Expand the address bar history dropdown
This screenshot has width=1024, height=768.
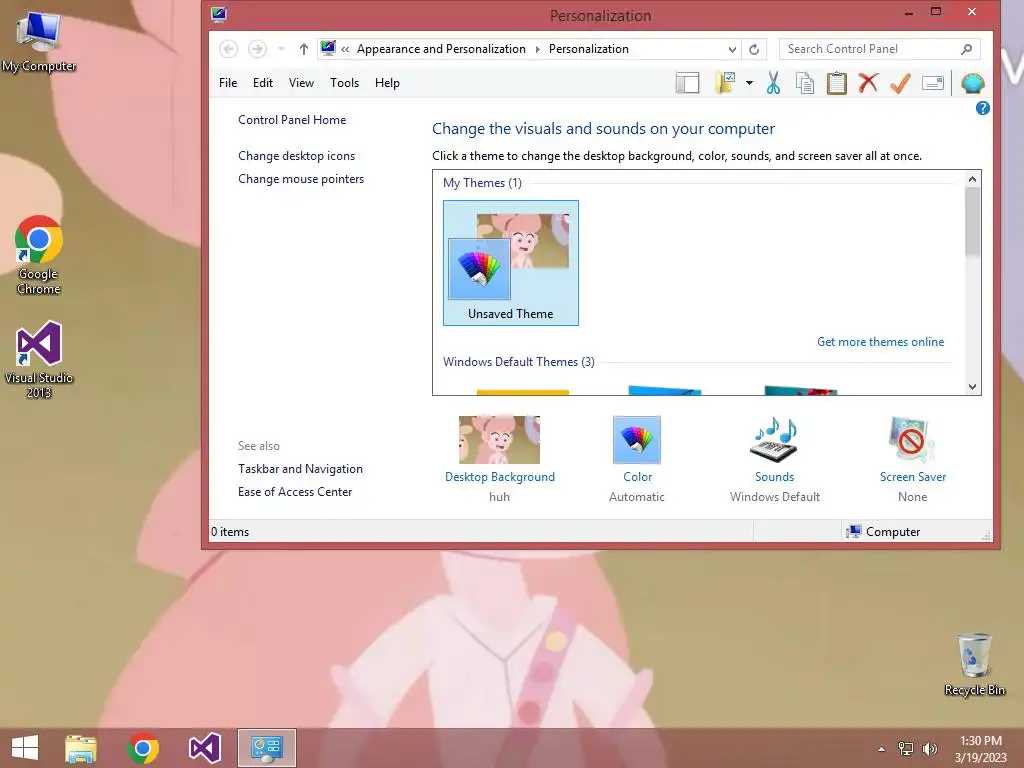pyautogui.click(x=732, y=49)
